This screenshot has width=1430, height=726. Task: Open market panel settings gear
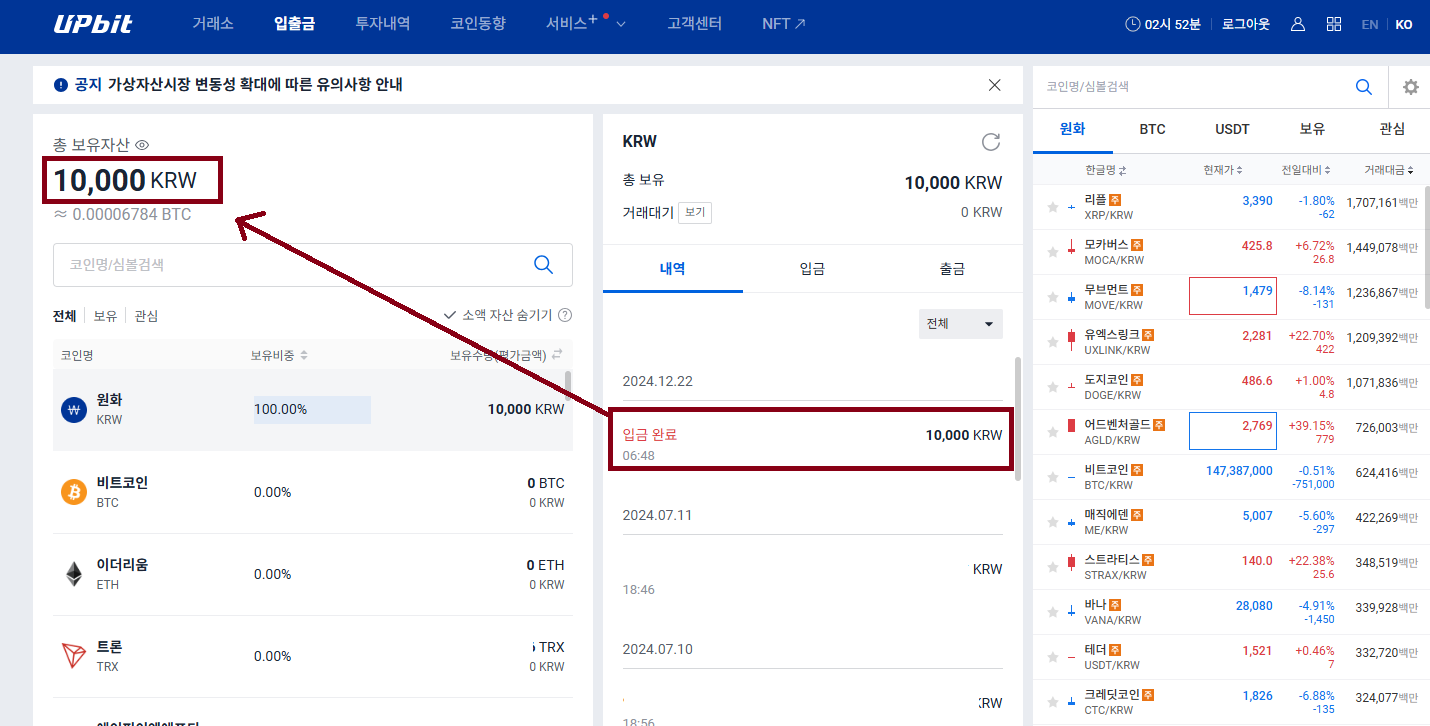click(1410, 87)
